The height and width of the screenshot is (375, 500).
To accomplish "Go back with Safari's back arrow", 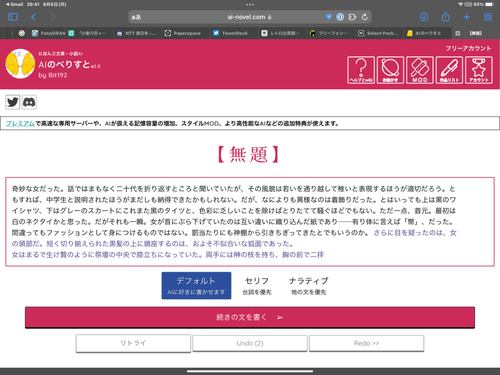I will click(x=33, y=17).
